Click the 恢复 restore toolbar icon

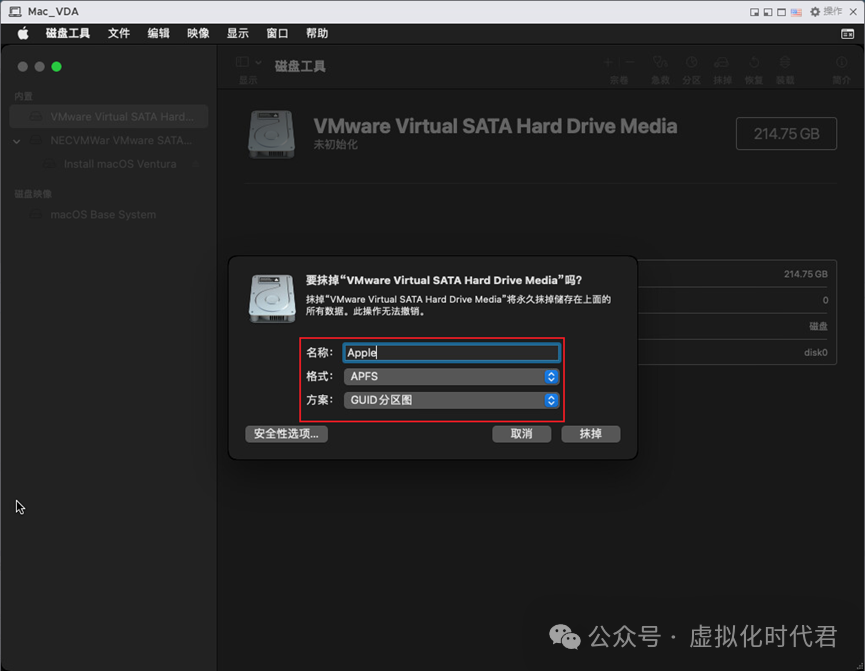(754, 62)
